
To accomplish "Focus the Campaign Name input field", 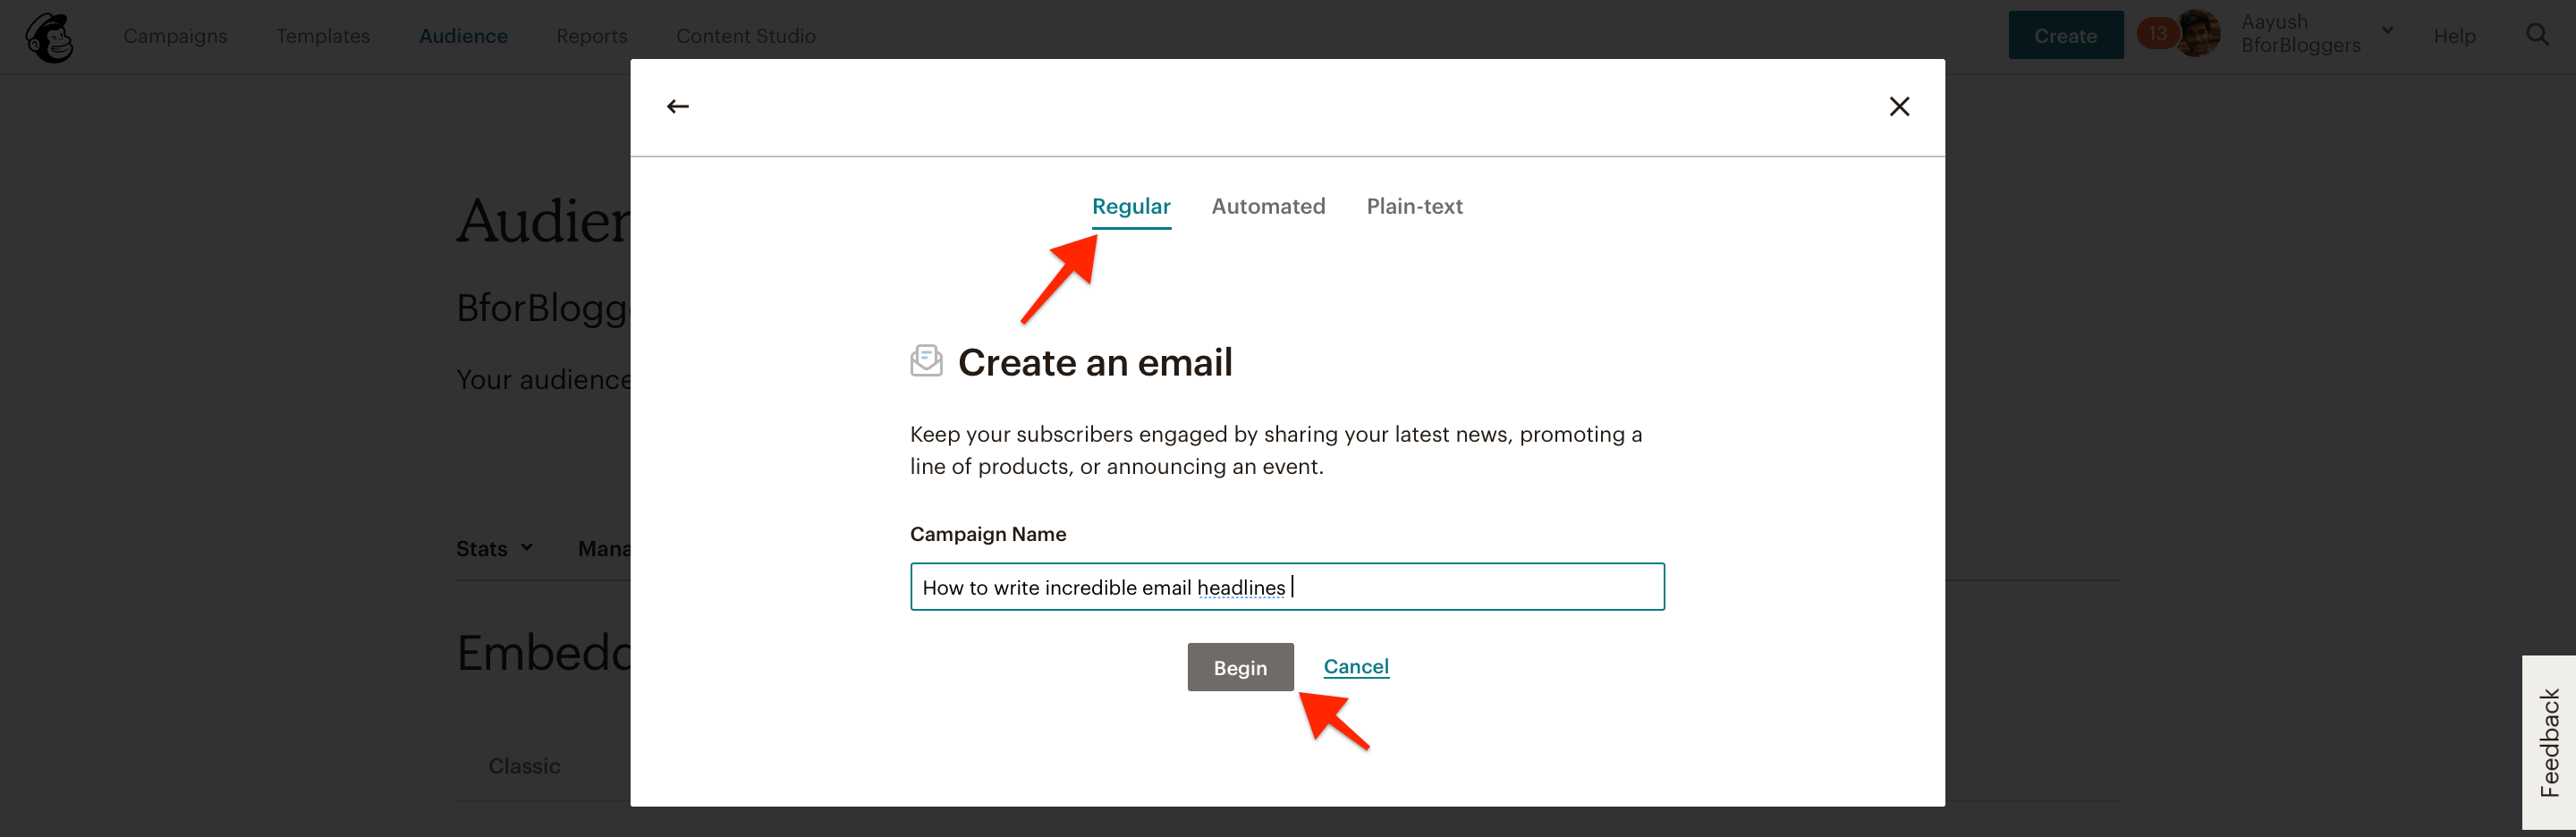I will click(1287, 587).
